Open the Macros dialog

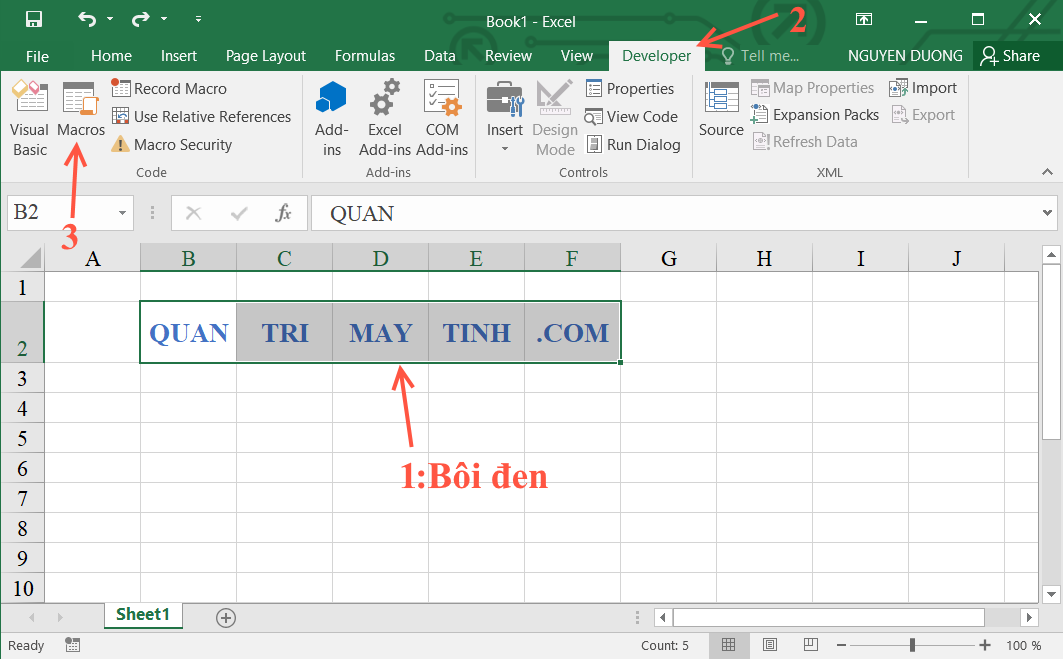[81, 110]
